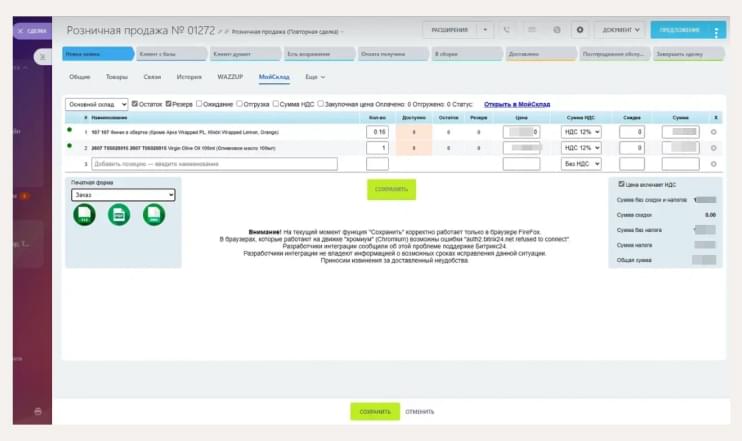Click Наименование column header
The height and width of the screenshot is (441, 742).
click(109, 117)
